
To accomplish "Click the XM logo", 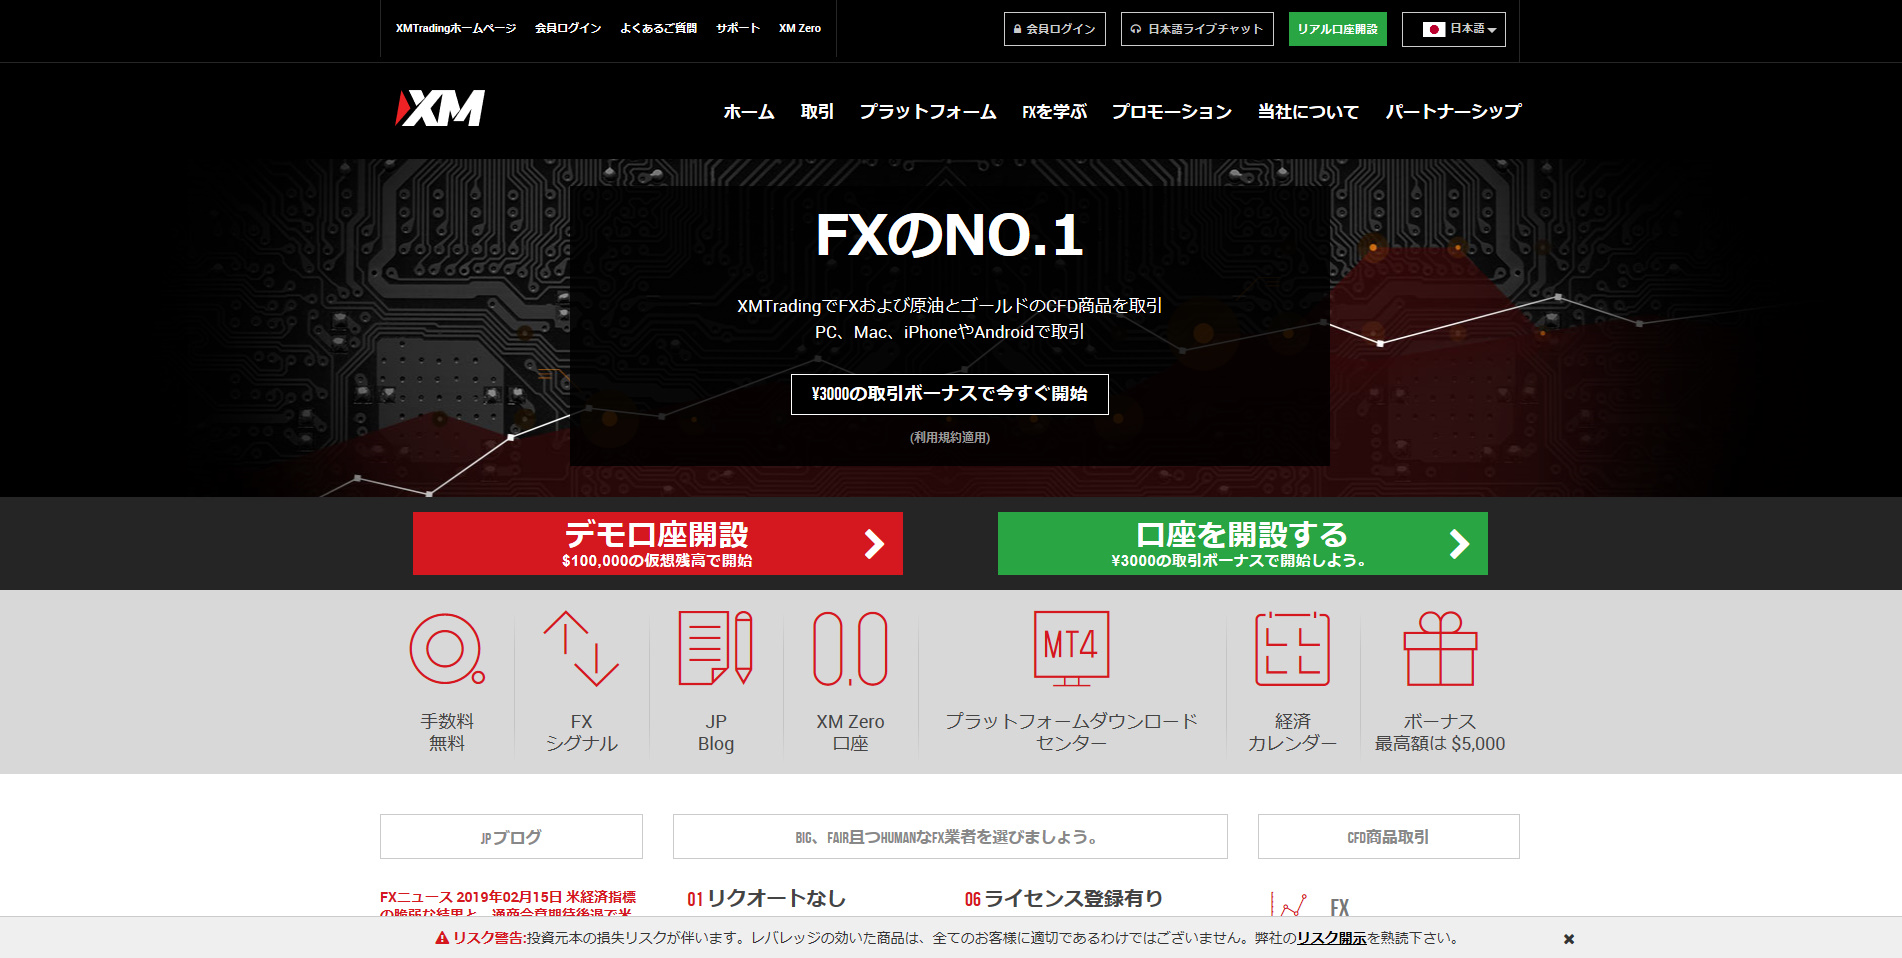I will click(440, 108).
